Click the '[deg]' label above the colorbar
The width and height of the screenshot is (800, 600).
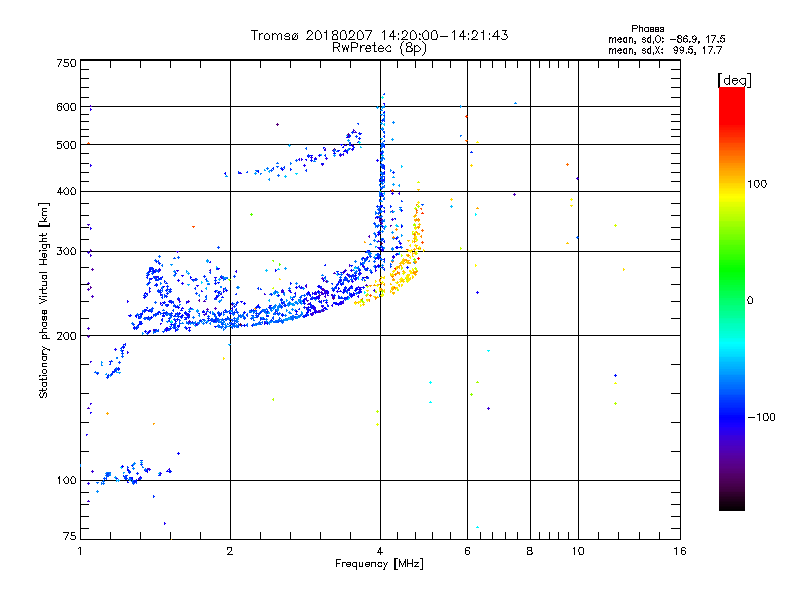(734, 80)
